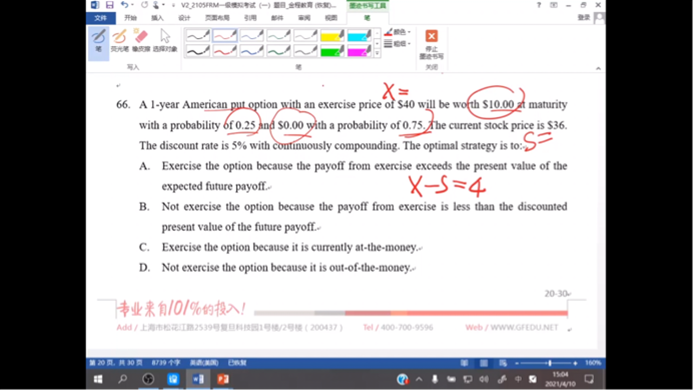693x390 pixels.
Task: Open PowerPoint from the Windows taskbar
Action: (223, 379)
